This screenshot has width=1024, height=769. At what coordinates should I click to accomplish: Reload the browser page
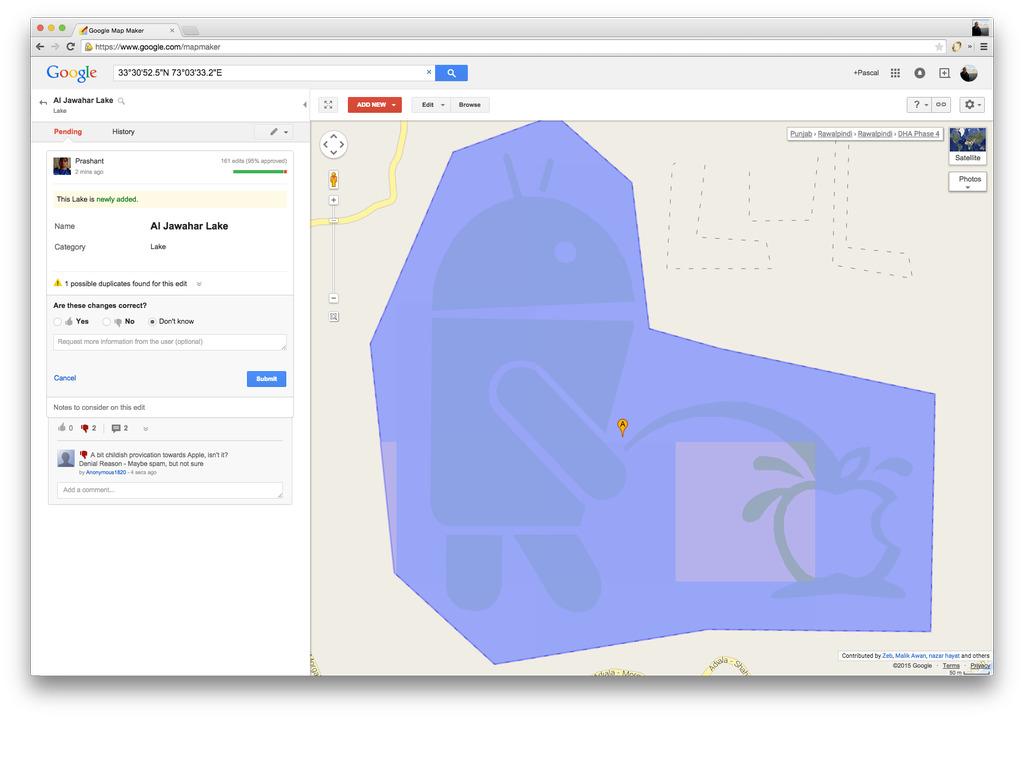tap(70, 47)
